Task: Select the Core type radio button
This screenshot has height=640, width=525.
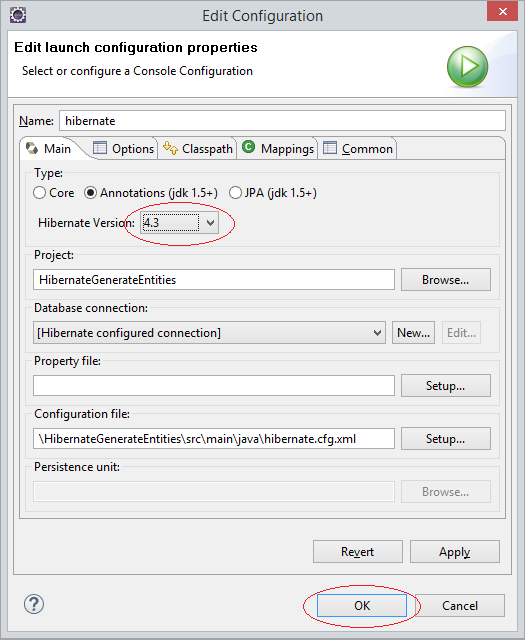Action: click(39, 193)
